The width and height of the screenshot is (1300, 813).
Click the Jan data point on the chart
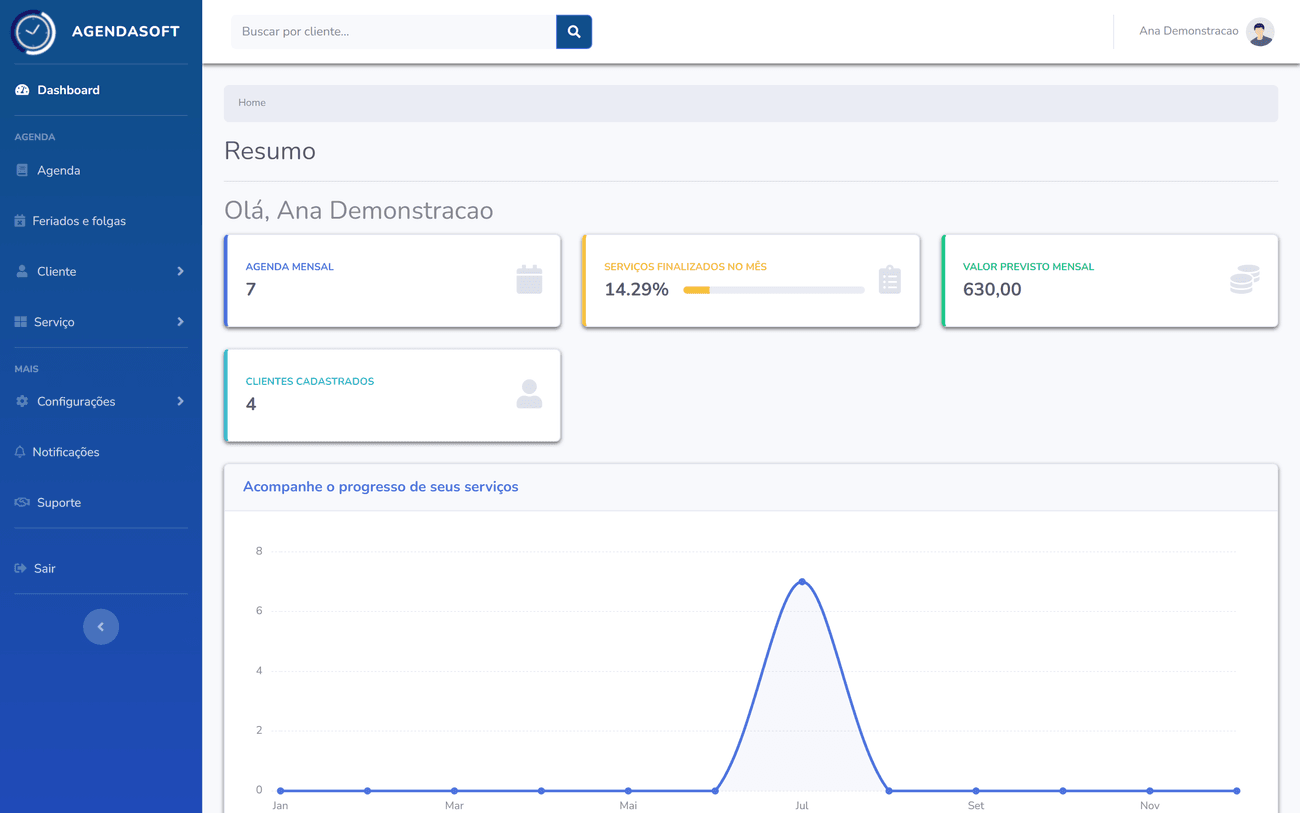click(x=281, y=791)
